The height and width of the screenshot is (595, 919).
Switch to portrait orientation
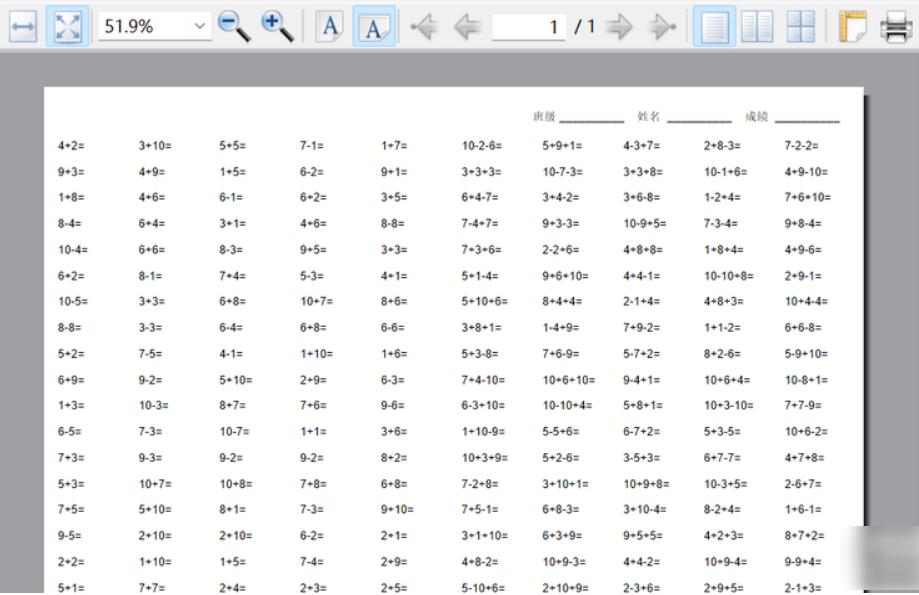click(x=330, y=27)
